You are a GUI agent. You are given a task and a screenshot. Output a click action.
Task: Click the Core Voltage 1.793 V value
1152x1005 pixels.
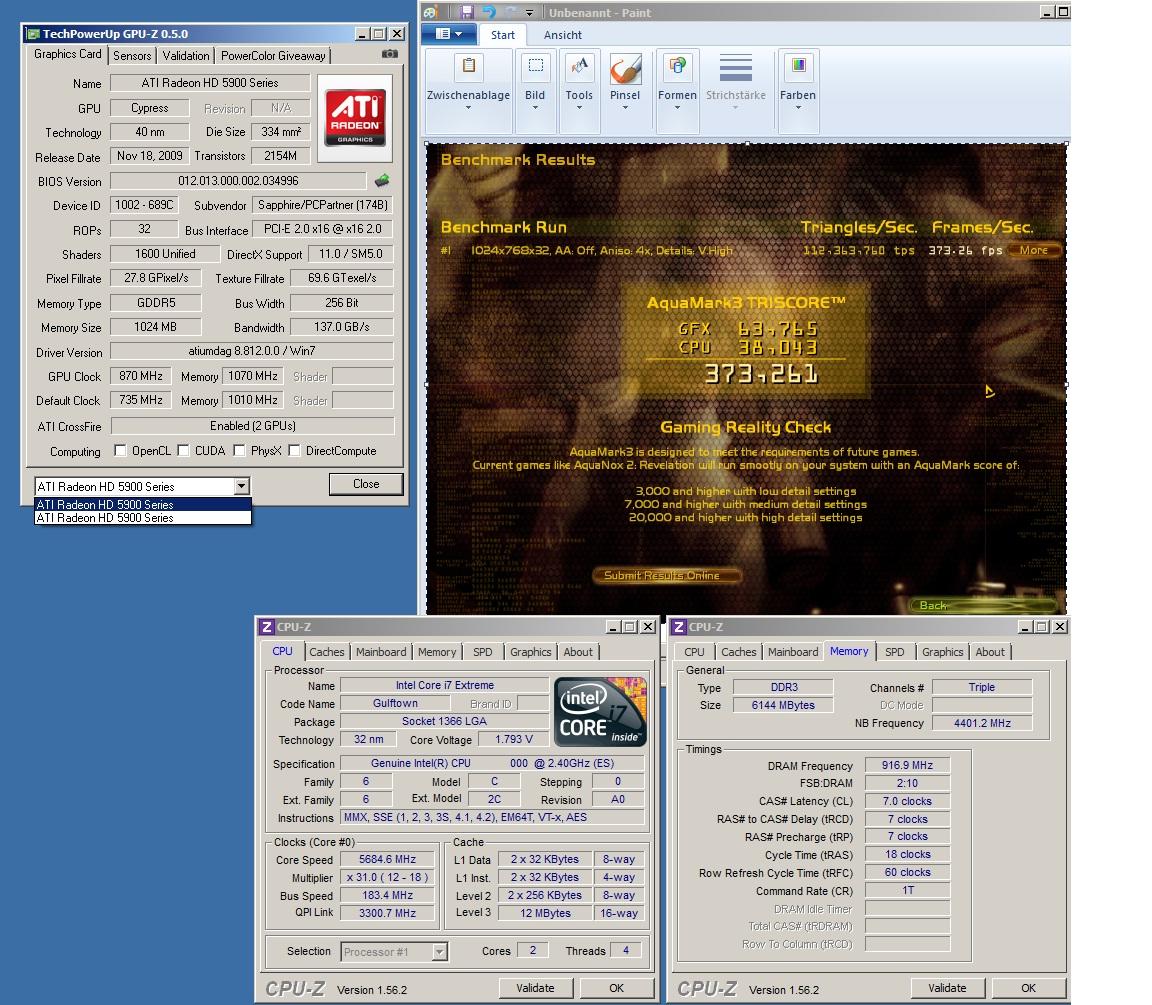(x=514, y=740)
